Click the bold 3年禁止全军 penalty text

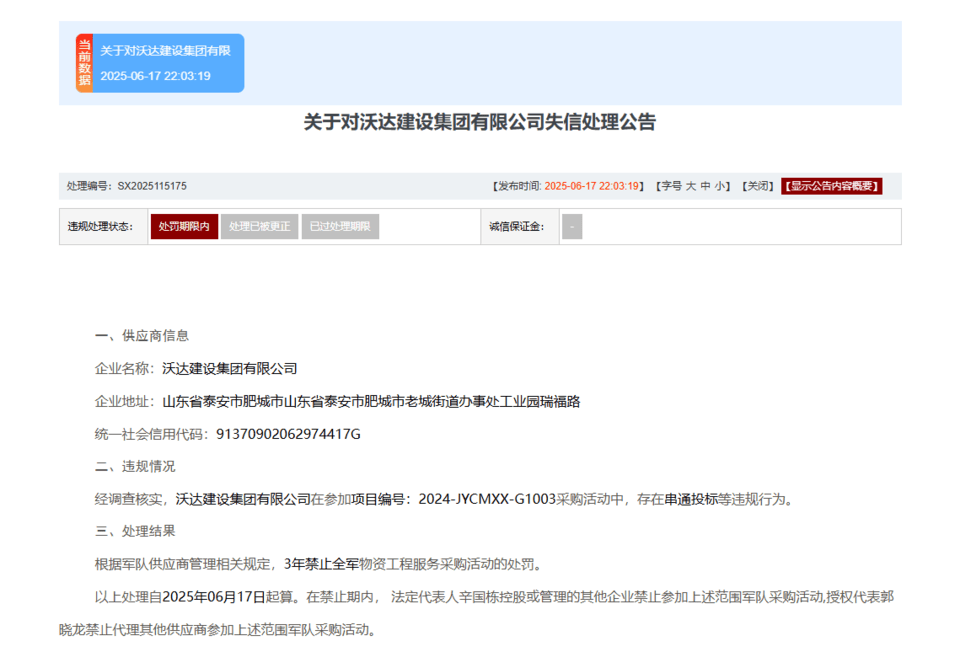coord(321,564)
